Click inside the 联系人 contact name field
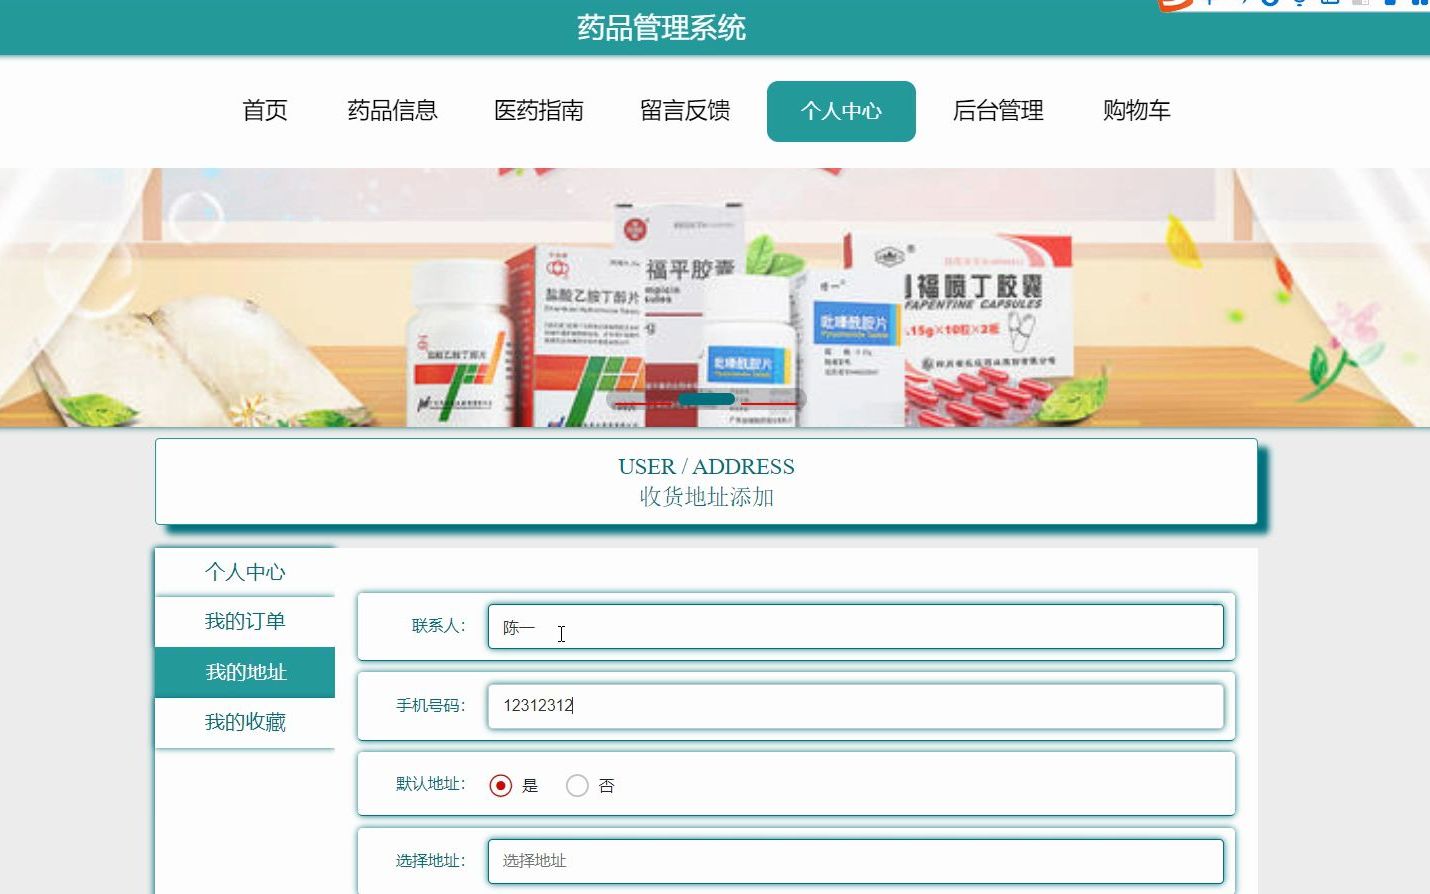1430x894 pixels. tap(855, 627)
